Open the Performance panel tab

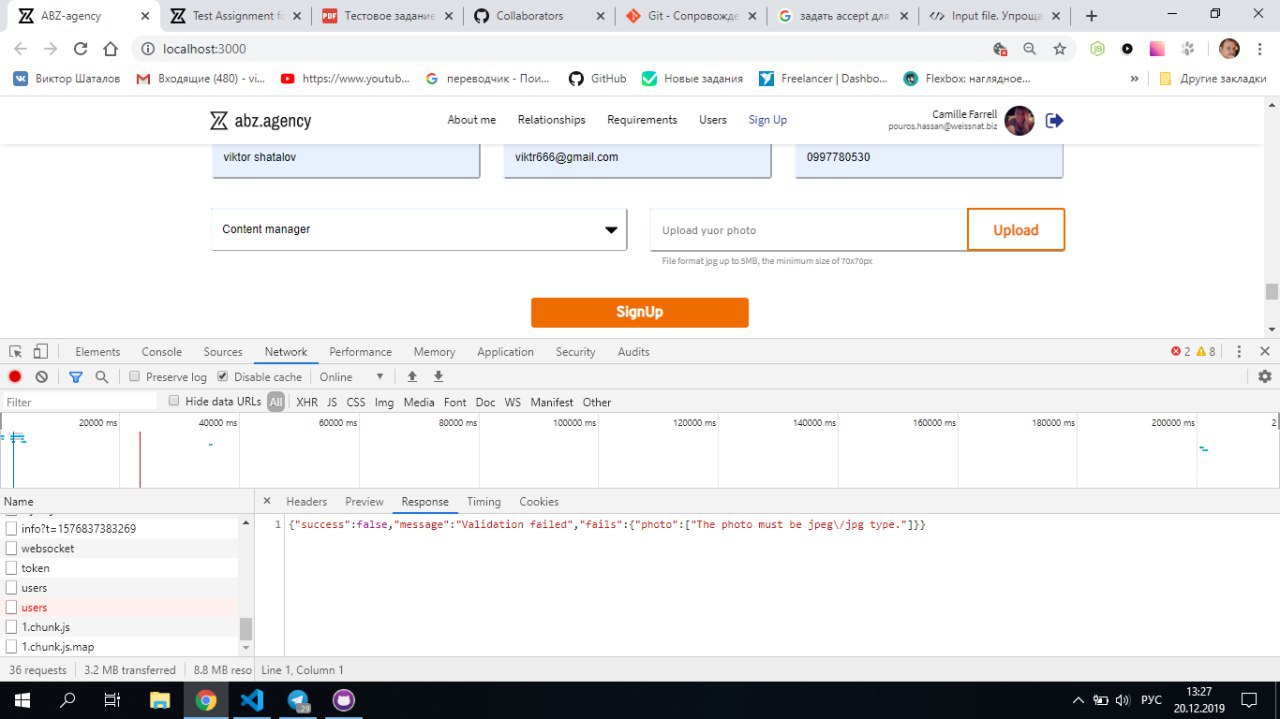tap(360, 351)
